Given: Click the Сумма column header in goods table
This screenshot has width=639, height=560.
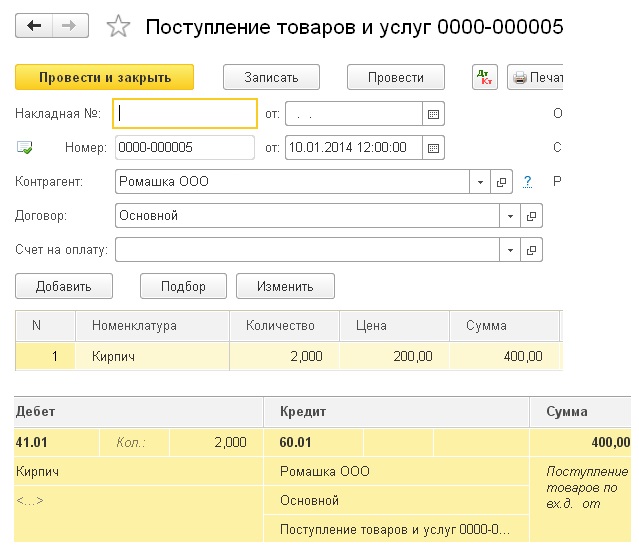Looking at the screenshot, I should click(504, 326).
